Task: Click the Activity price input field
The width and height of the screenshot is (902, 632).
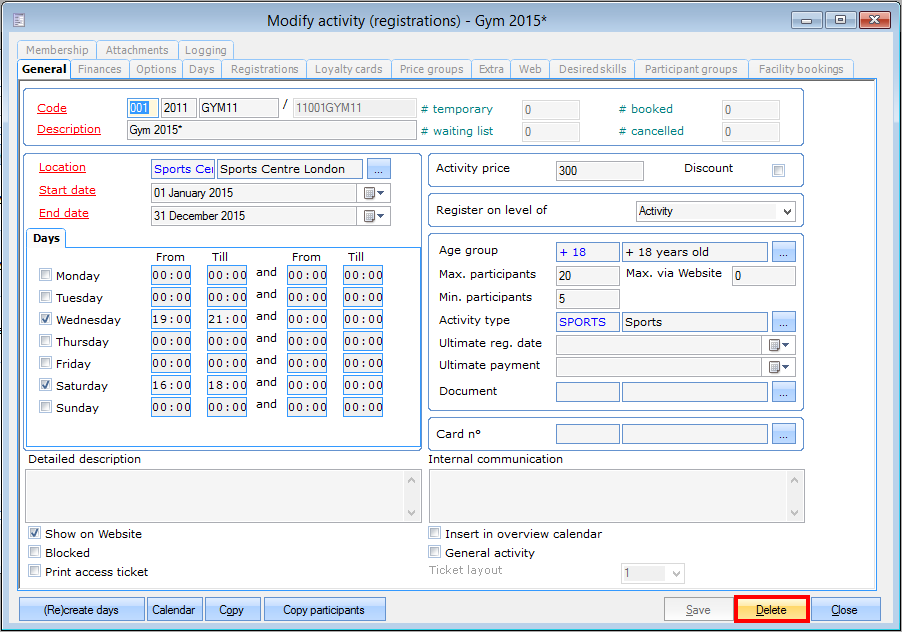Action: tap(599, 171)
